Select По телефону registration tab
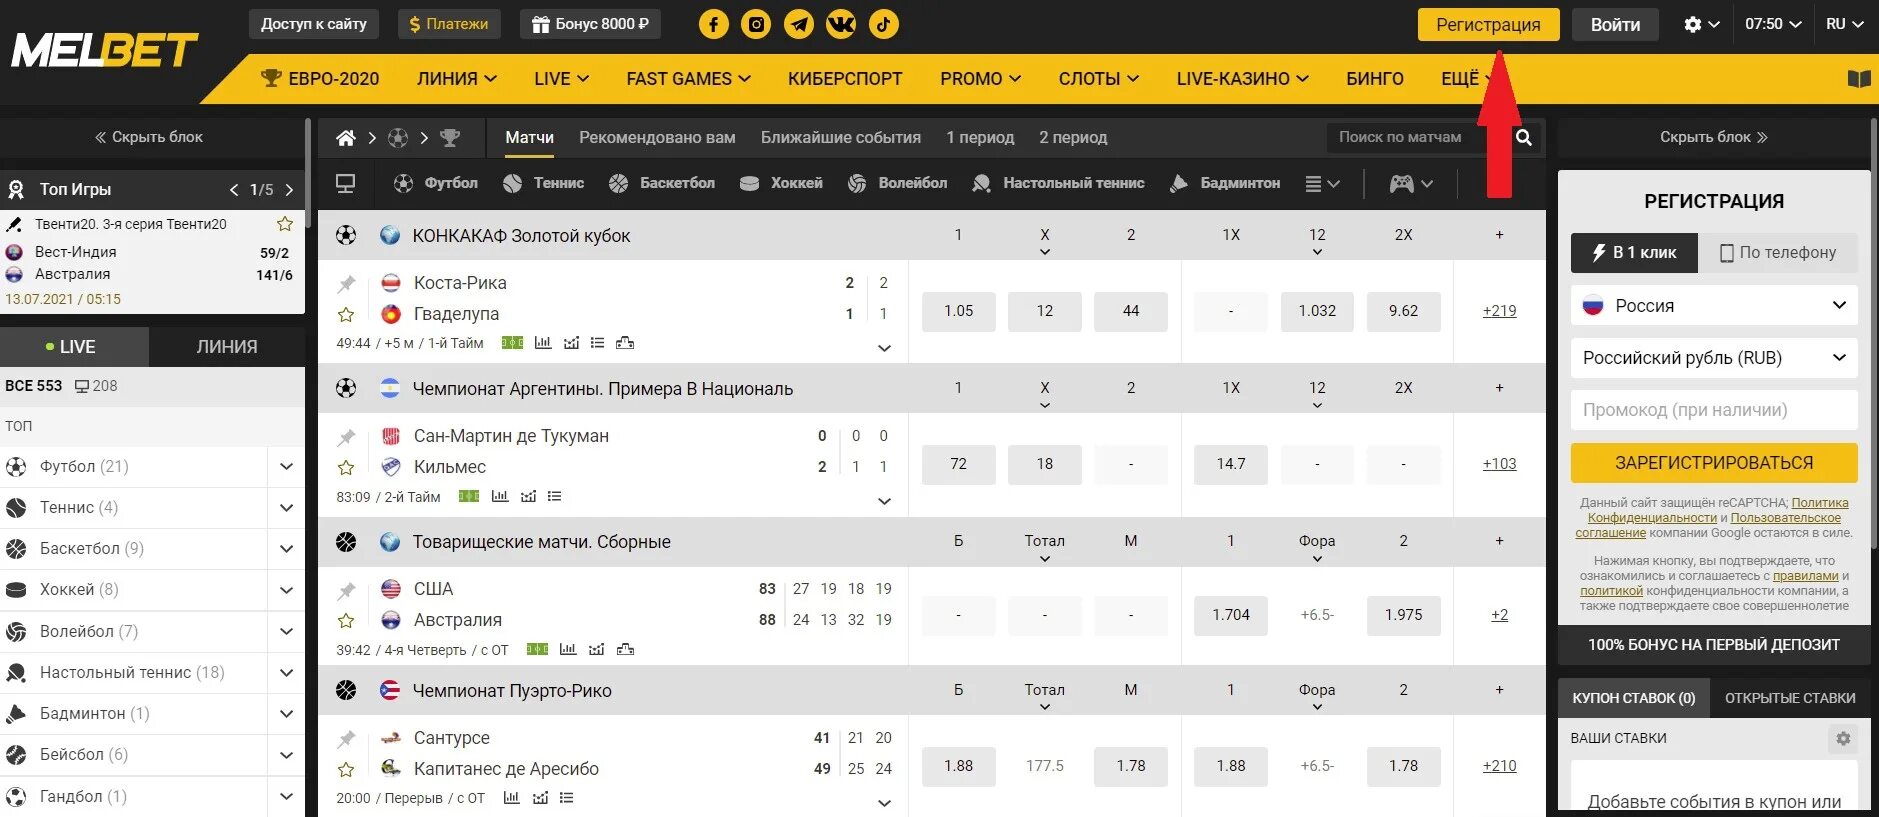The image size is (1879, 817). (1778, 253)
